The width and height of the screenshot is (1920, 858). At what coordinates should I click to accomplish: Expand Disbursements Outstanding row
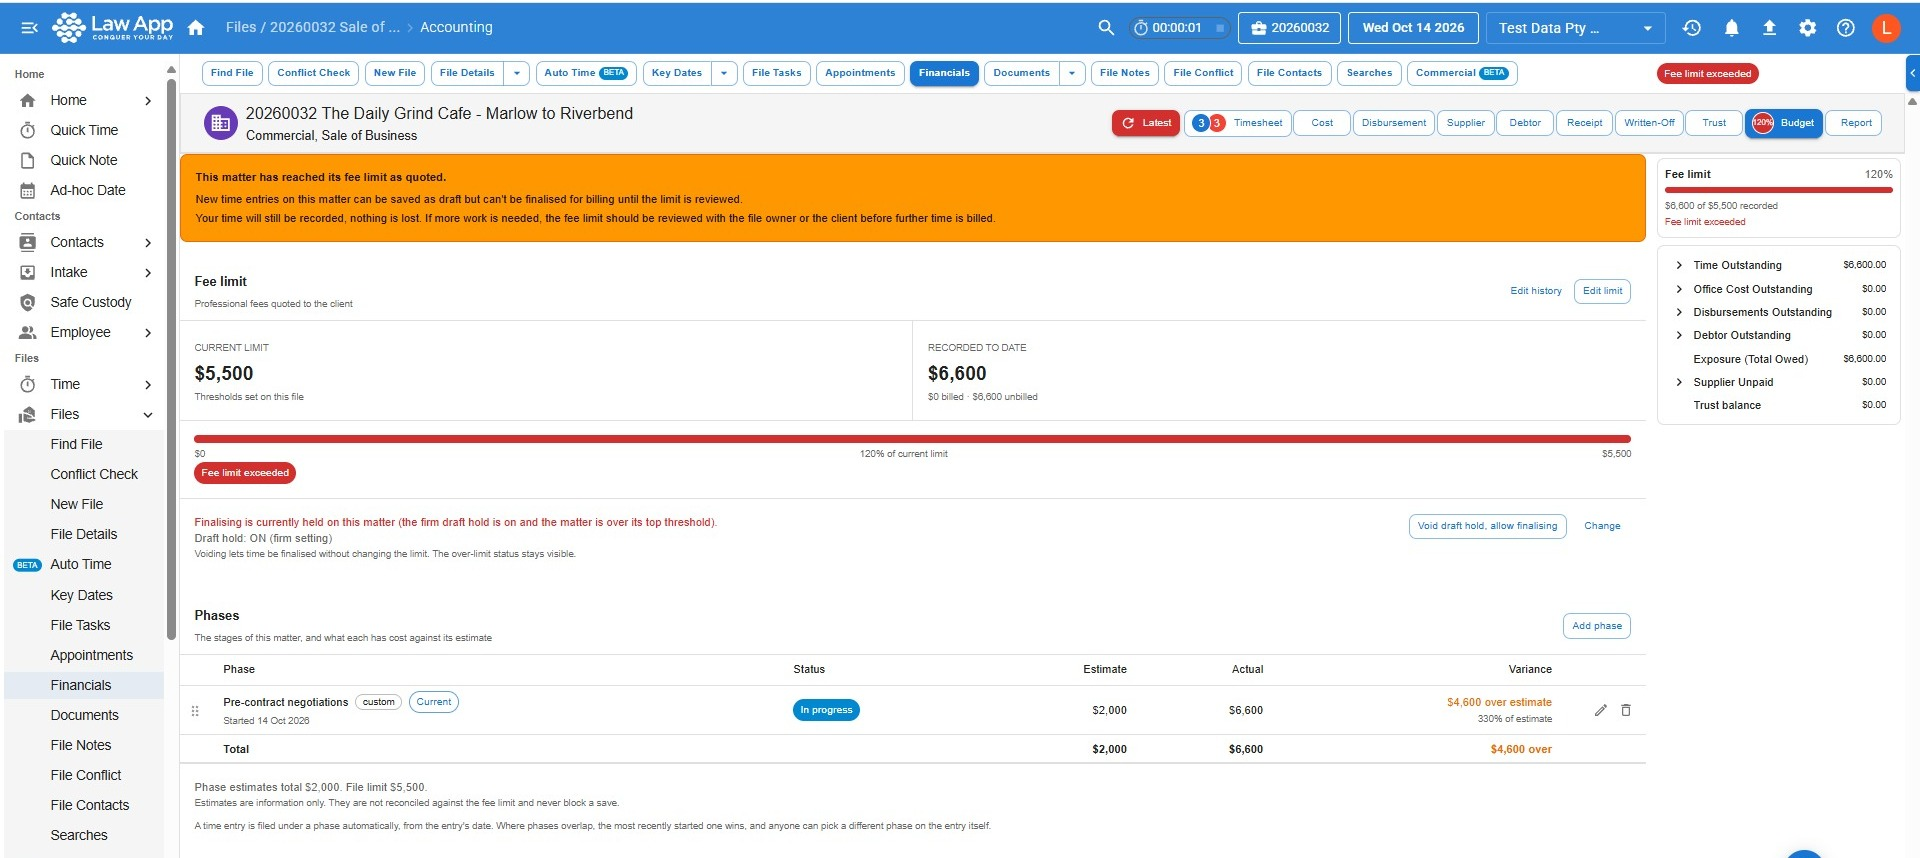click(1679, 312)
